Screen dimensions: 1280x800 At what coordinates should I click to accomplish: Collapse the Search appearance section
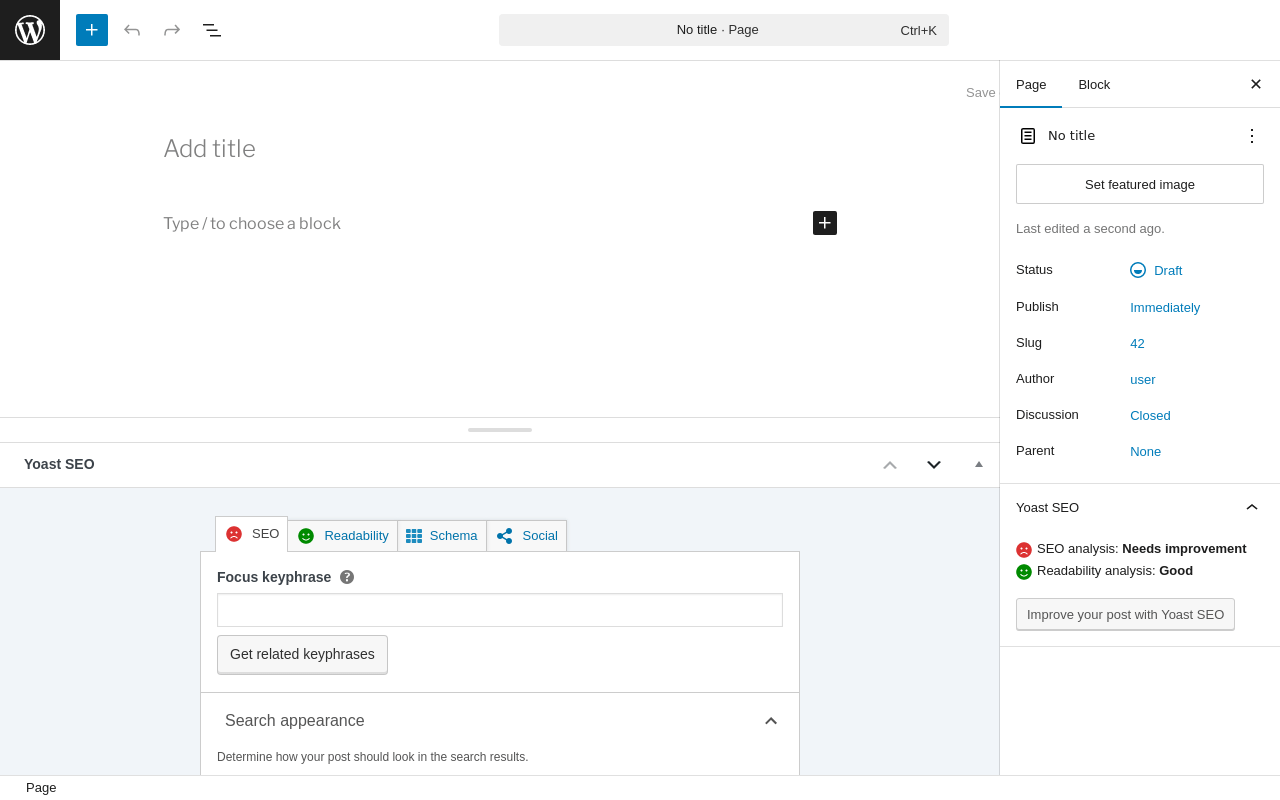[771, 721]
